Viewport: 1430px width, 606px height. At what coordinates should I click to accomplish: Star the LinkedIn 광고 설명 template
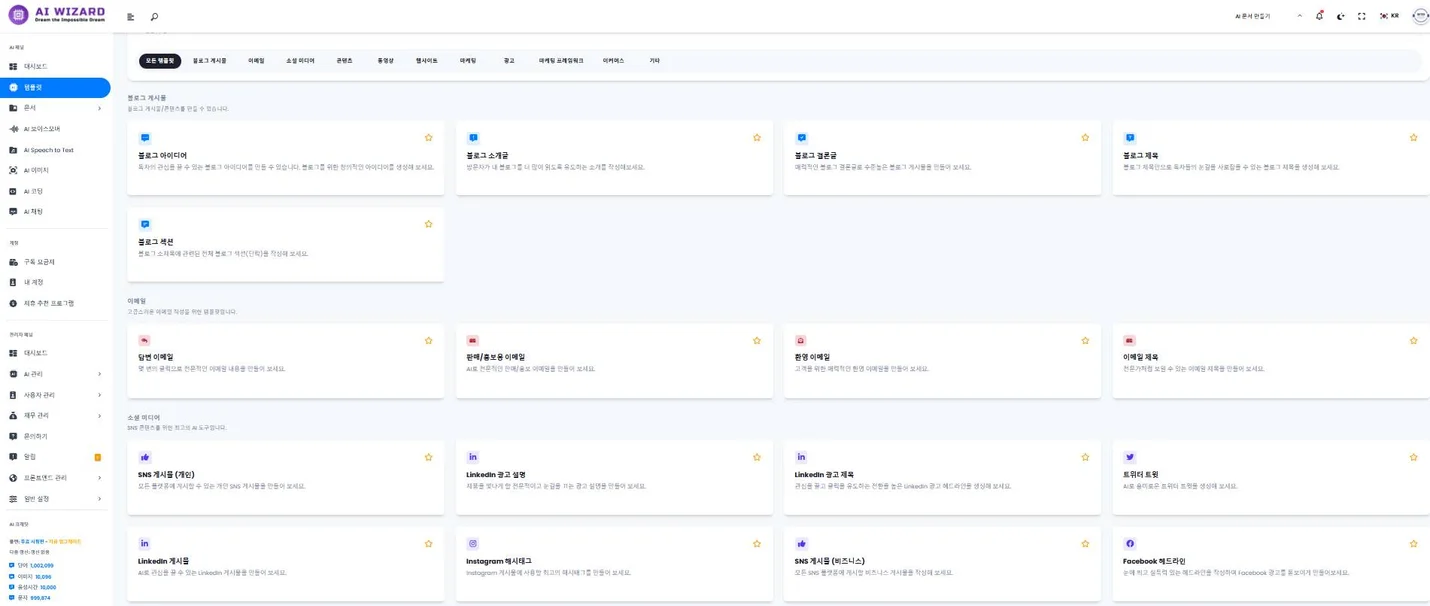click(757, 457)
